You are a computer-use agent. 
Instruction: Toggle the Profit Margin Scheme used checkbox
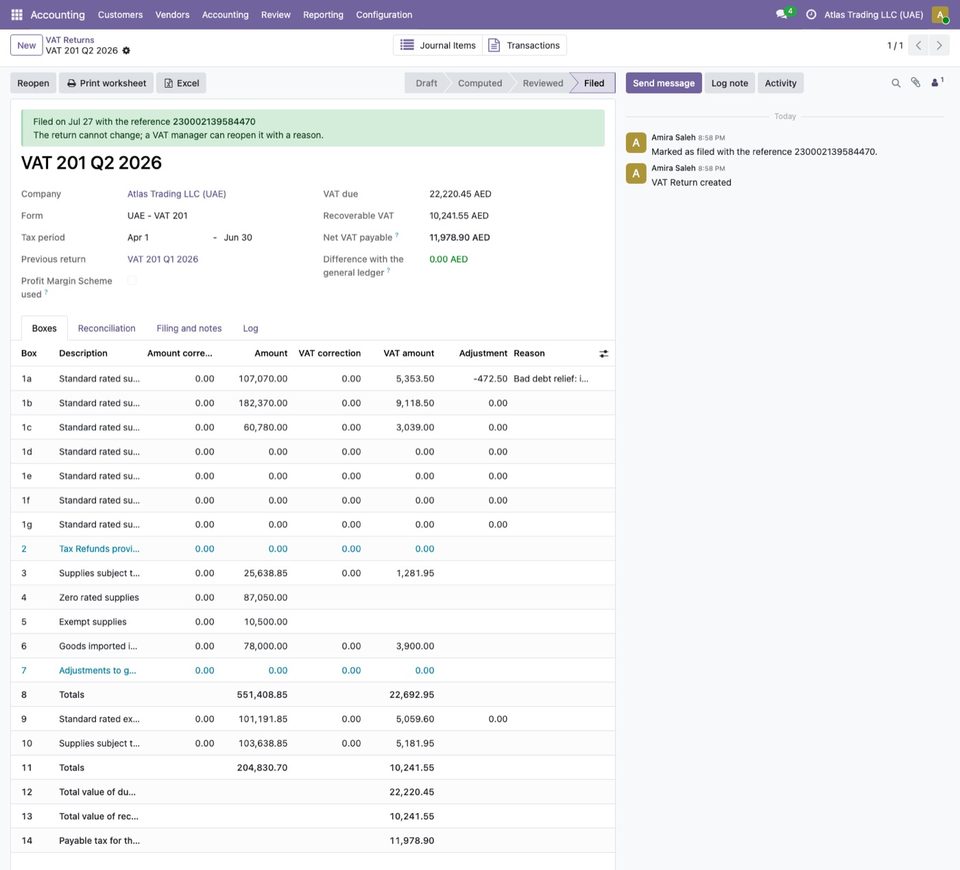pos(132,280)
